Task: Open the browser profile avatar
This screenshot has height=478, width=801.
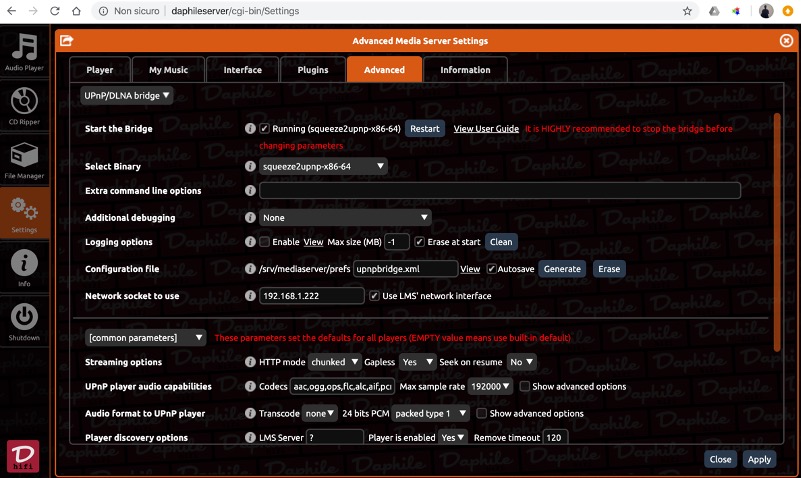Action: [766, 11]
